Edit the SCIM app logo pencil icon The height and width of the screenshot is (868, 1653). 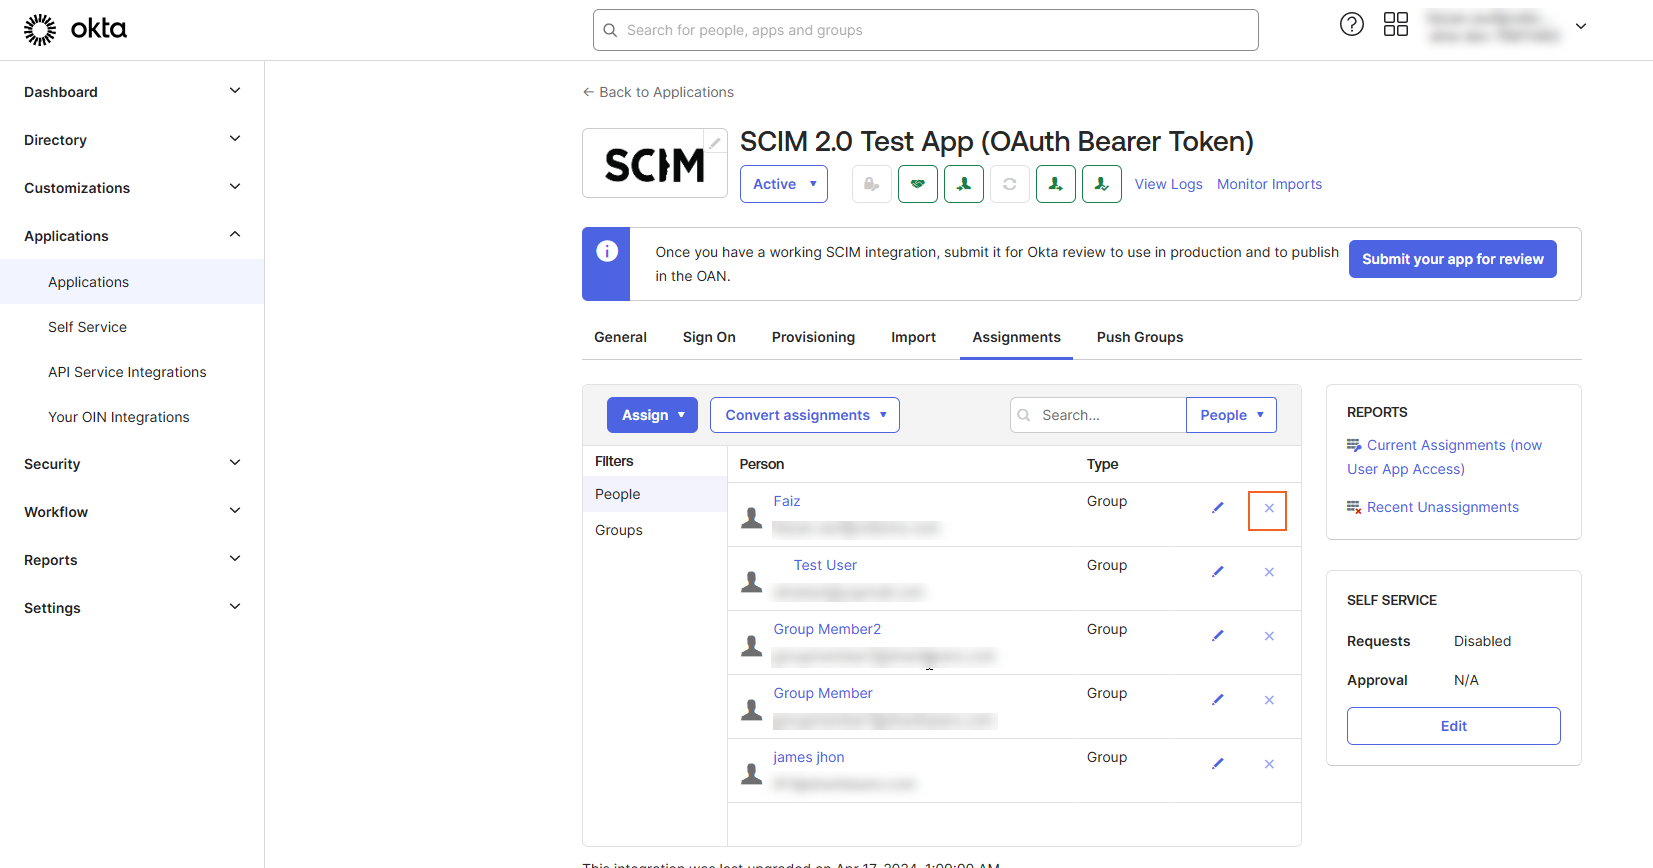715,143
